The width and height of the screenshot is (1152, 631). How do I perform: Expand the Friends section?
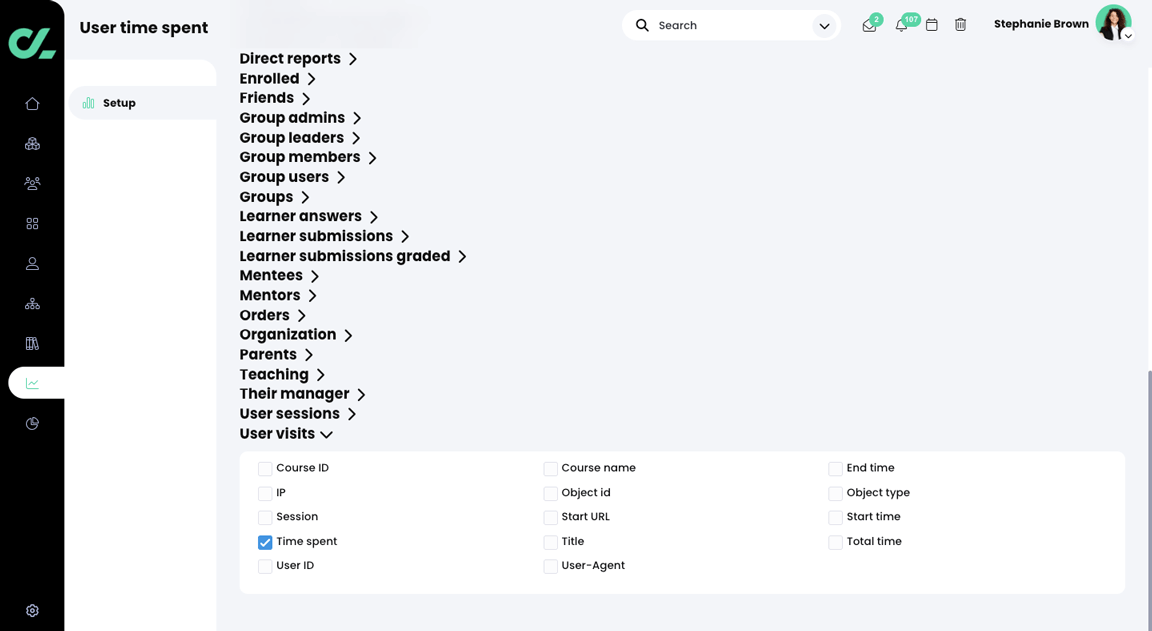[x=275, y=98]
